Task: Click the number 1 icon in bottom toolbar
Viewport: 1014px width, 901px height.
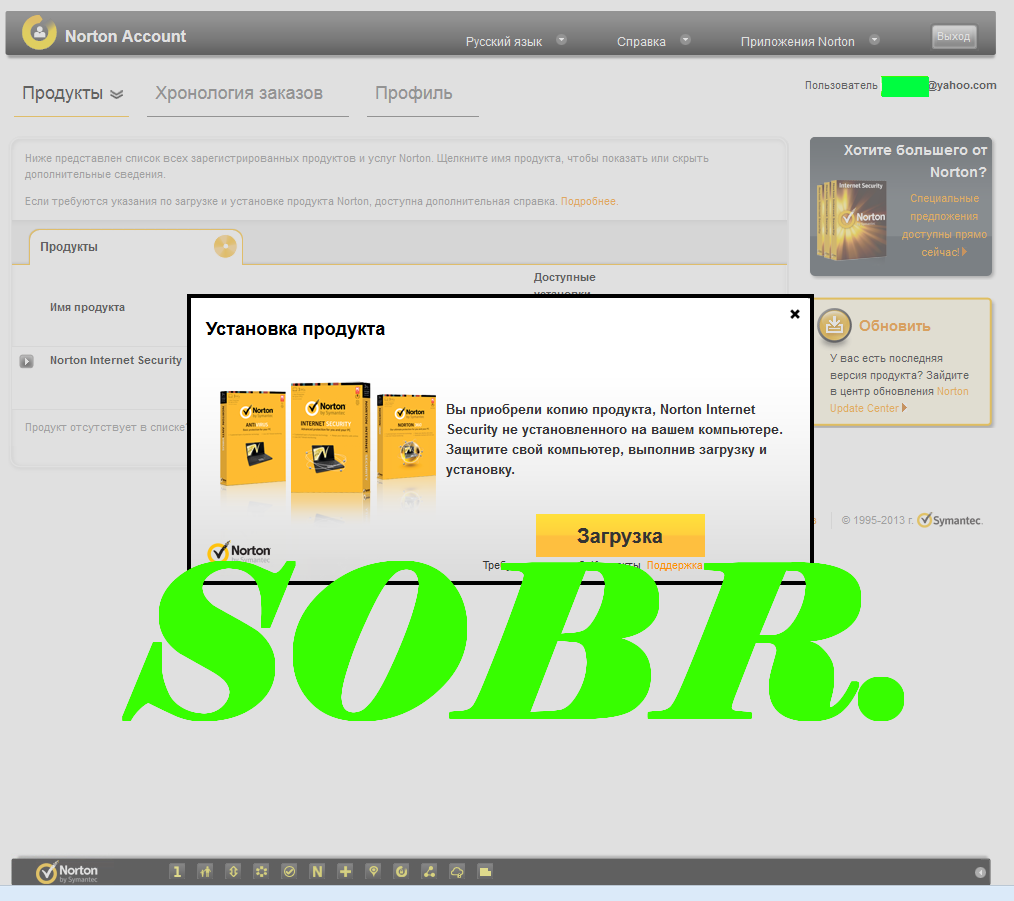Action: pyautogui.click(x=177, y=871)
